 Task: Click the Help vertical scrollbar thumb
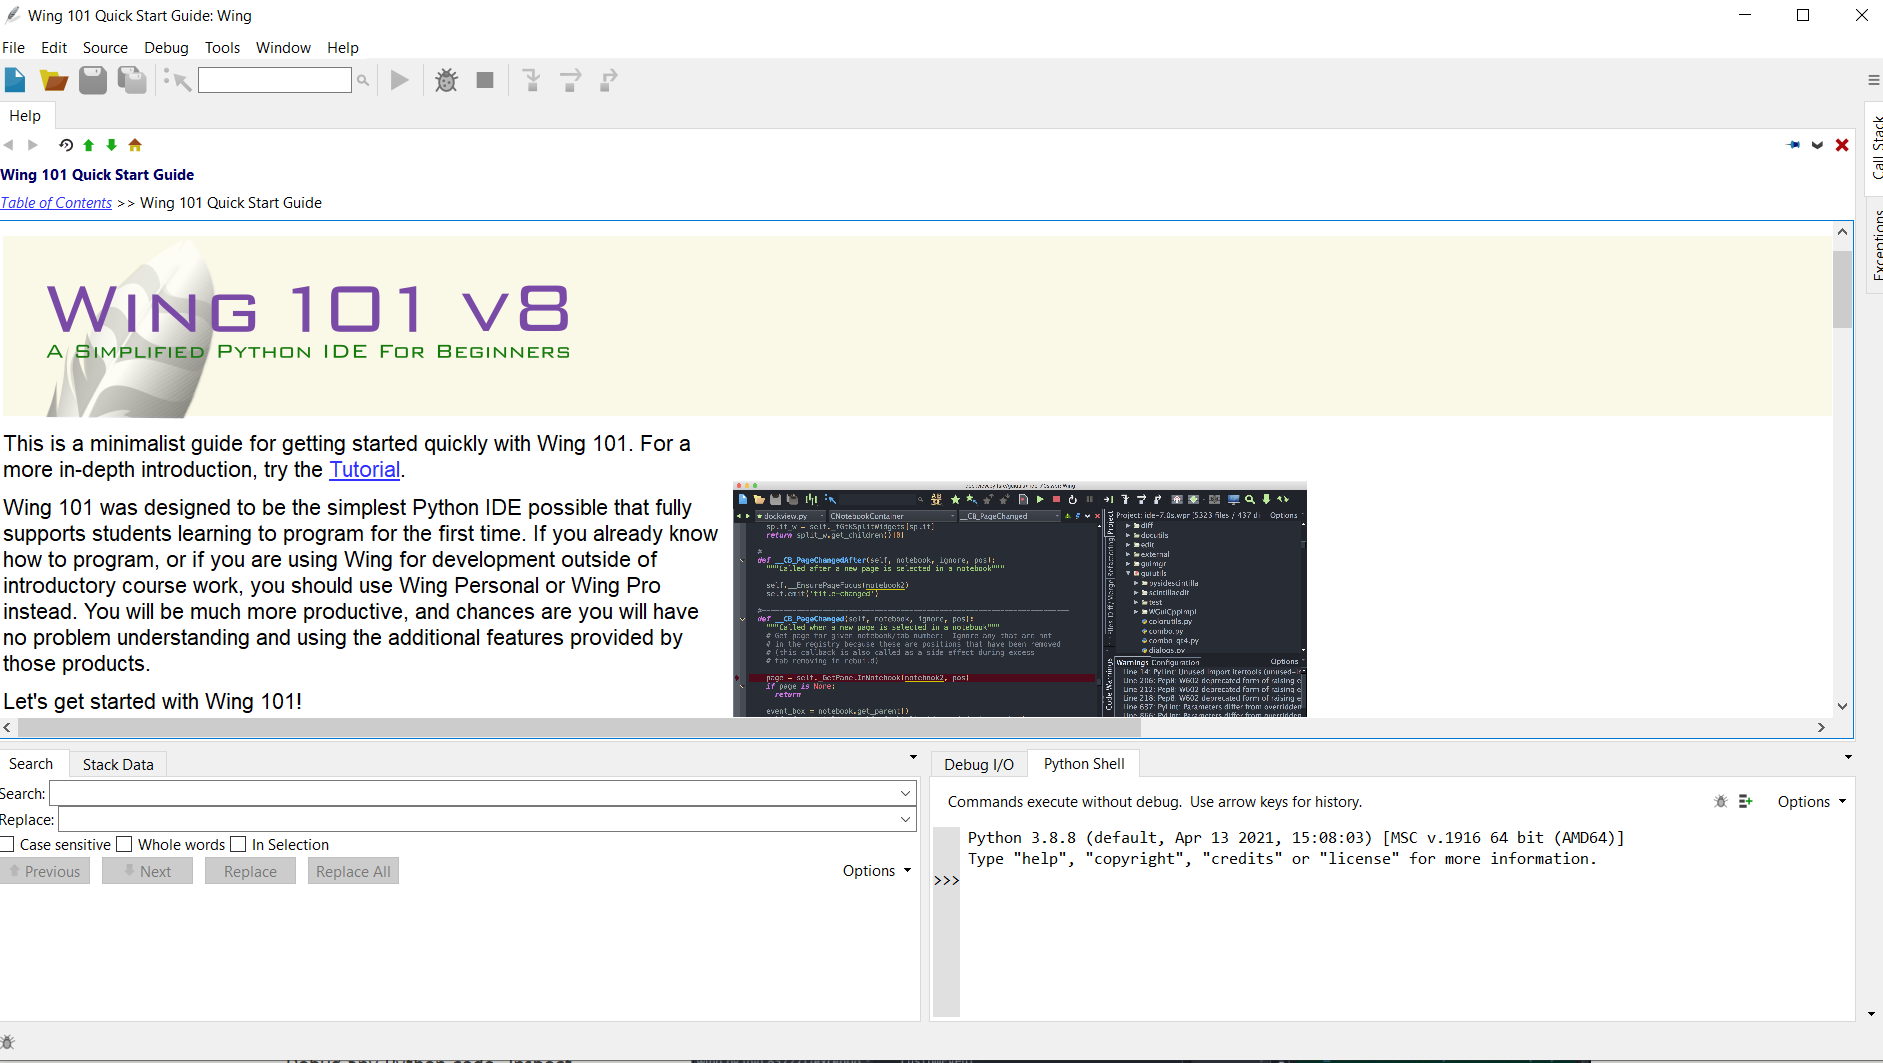[1842, 288]
